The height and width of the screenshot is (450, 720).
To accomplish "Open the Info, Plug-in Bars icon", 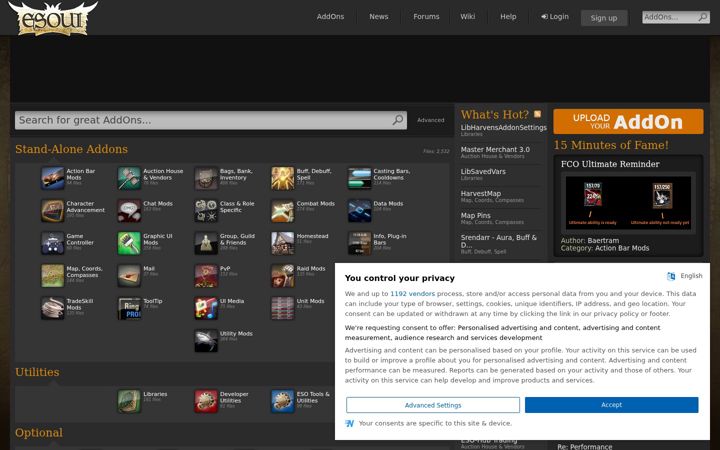I will (359, 243).
